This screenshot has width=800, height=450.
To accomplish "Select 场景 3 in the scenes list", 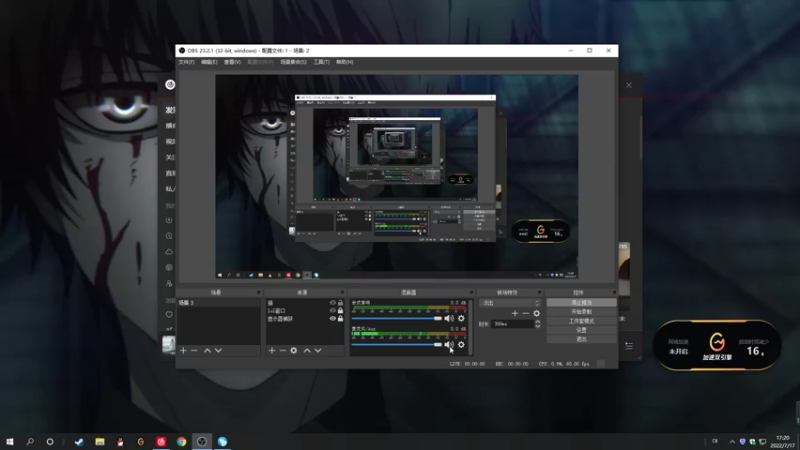I will [x=218, y=303].
